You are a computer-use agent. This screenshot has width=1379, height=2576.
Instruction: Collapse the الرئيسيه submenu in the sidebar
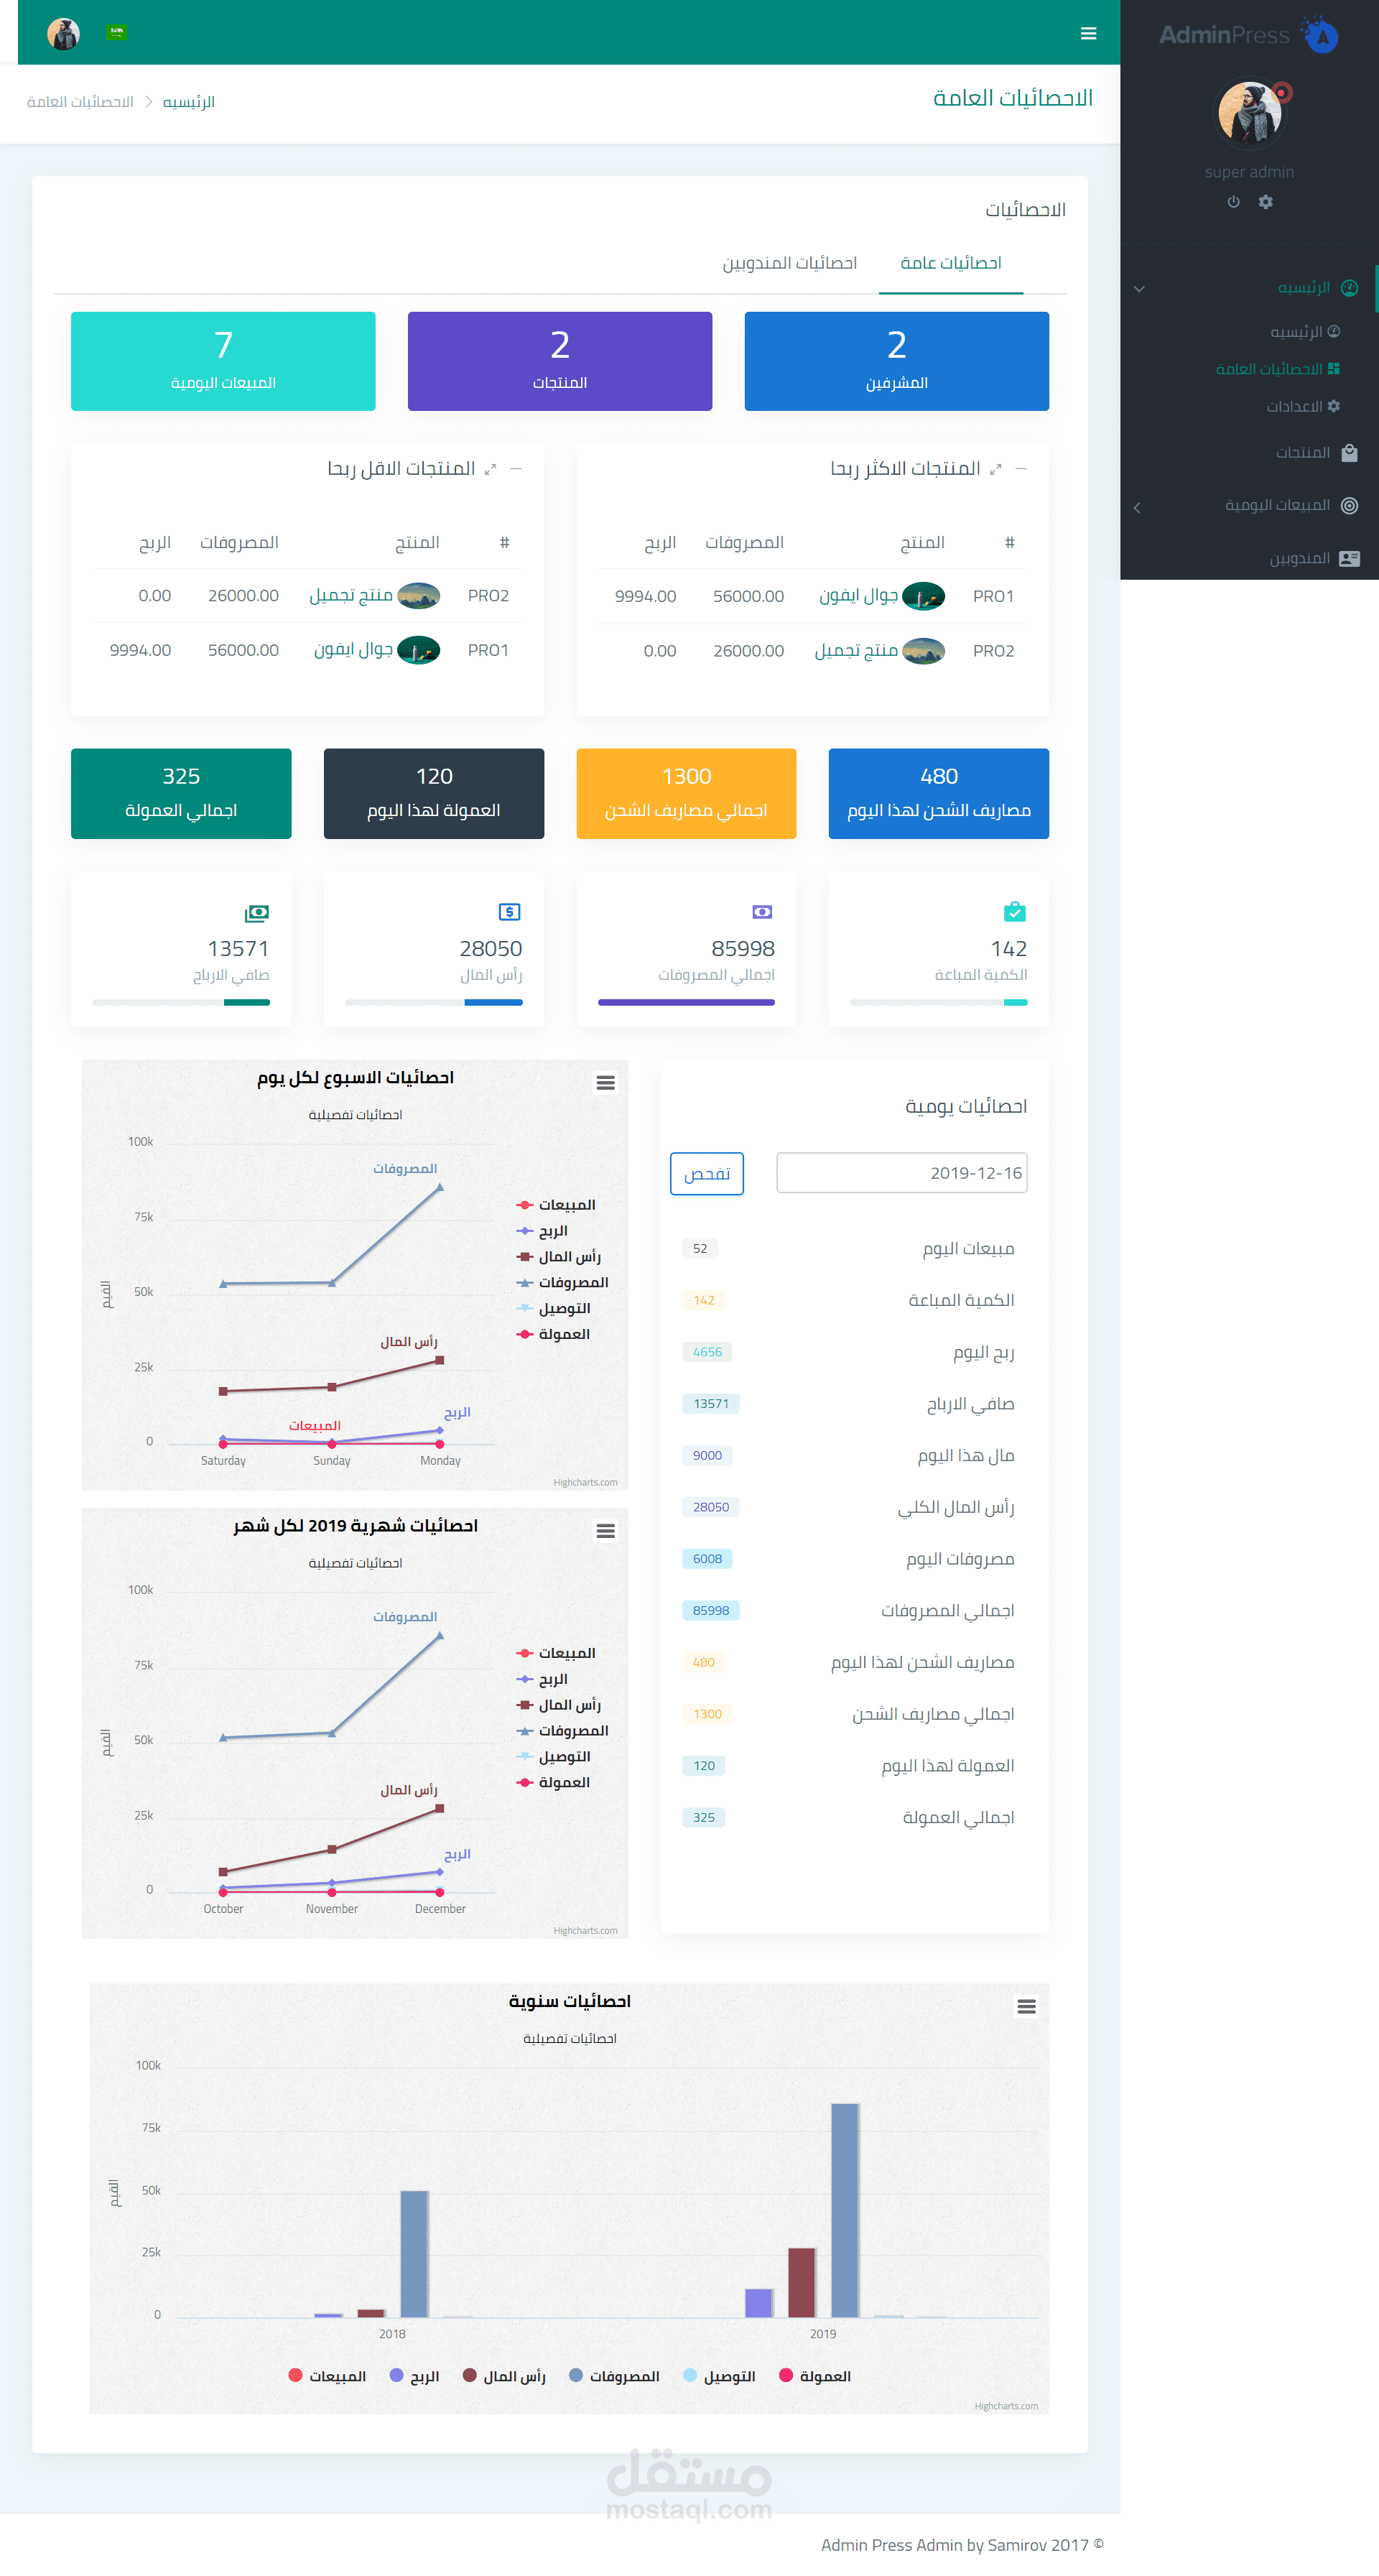click(1138, 288)
